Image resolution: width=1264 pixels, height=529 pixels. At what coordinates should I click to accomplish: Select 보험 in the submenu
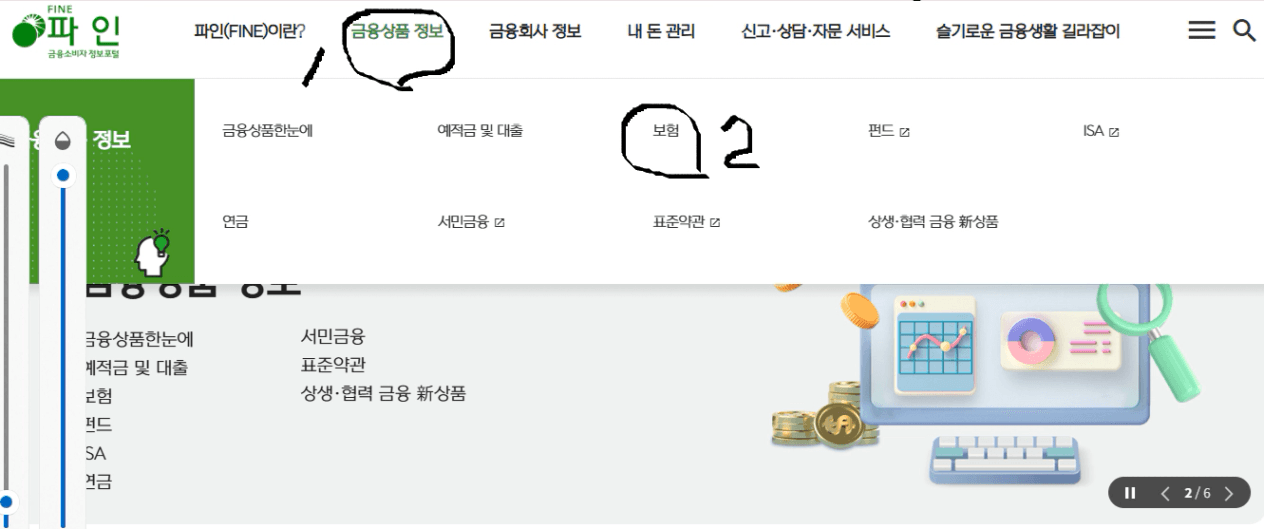pyautogui.click(x=665, y=131)
